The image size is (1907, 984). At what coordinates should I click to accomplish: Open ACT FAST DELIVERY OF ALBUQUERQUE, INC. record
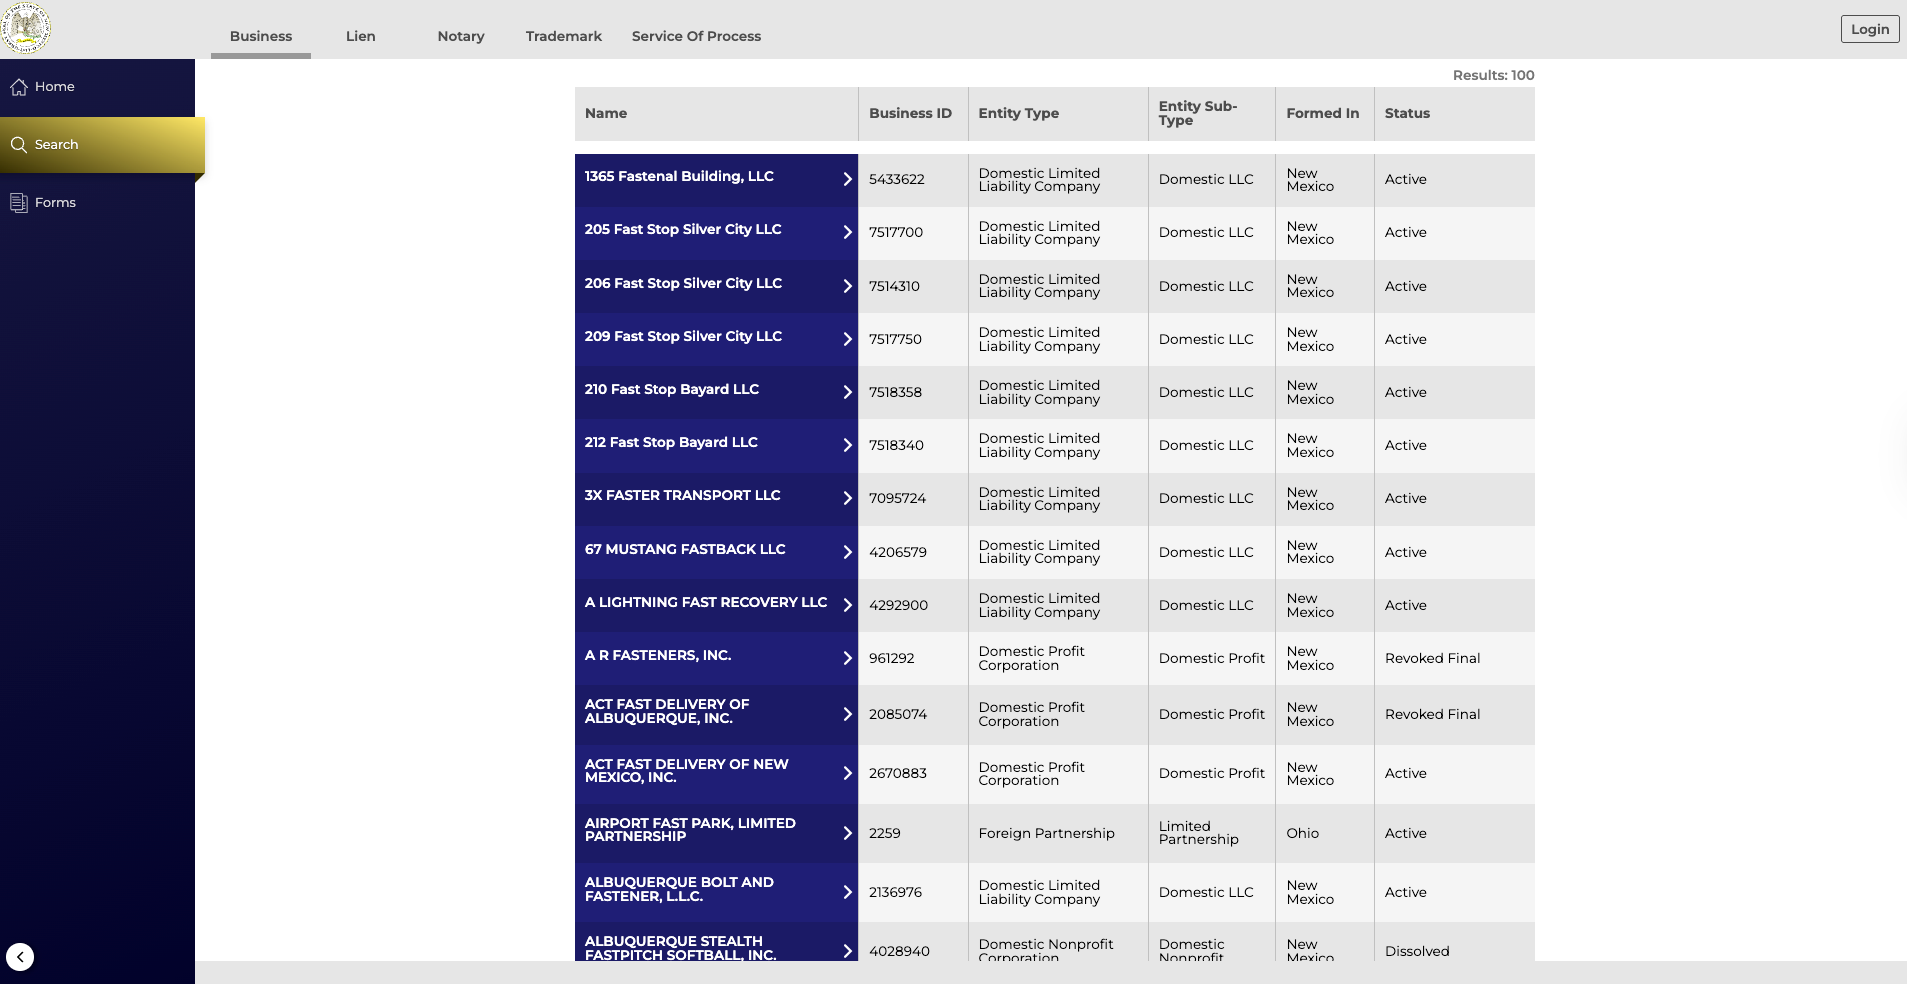[667, 712]
